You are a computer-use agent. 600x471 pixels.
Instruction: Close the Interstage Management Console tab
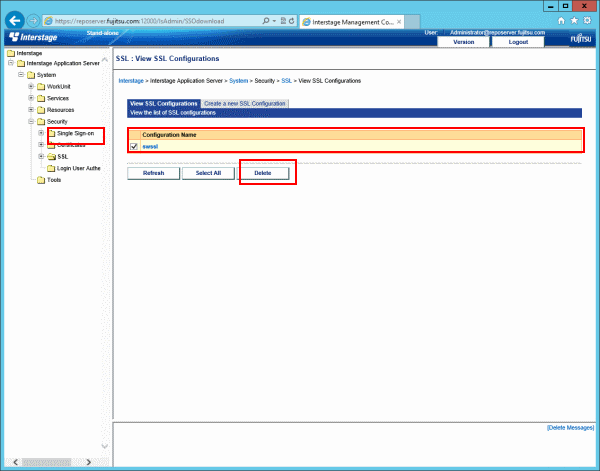pyautogui.click(x=399, y=22)
